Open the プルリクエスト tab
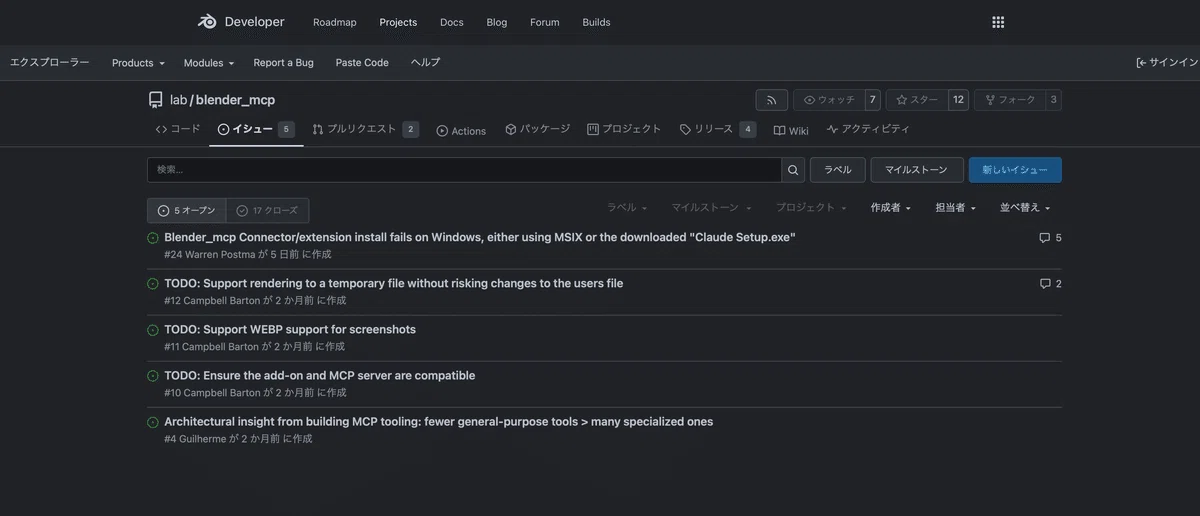This screenshot has height=516, width=1200. click(x=365, y=129)
